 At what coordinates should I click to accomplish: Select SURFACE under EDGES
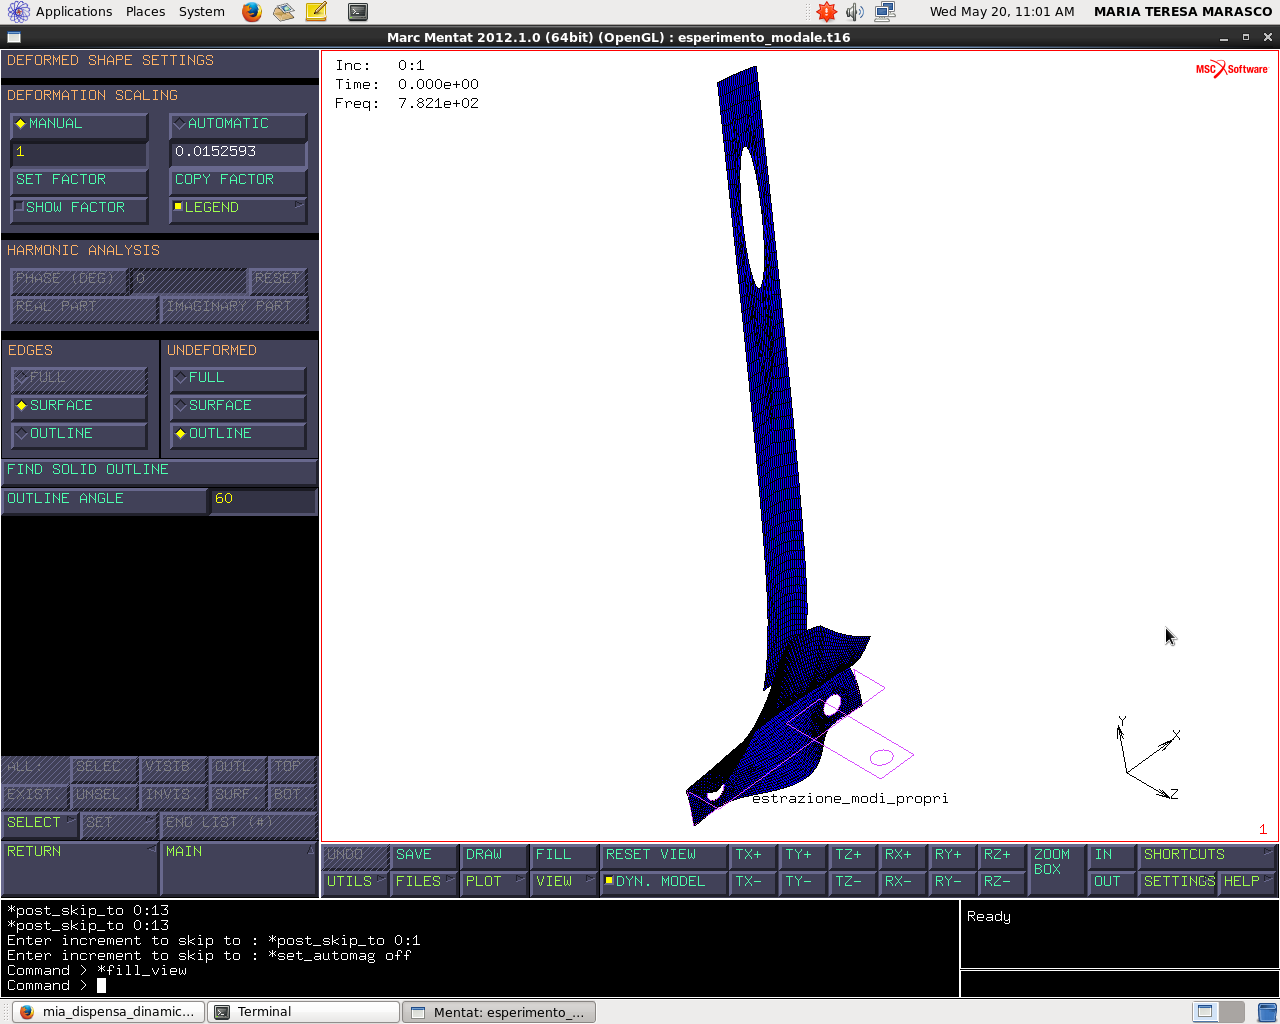tap(78, 406)
